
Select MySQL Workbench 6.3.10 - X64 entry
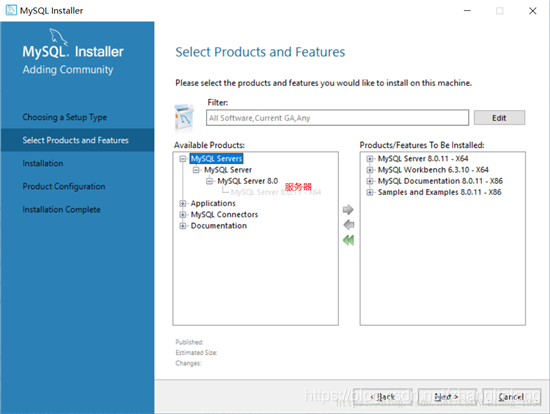[x=433, y=170]
